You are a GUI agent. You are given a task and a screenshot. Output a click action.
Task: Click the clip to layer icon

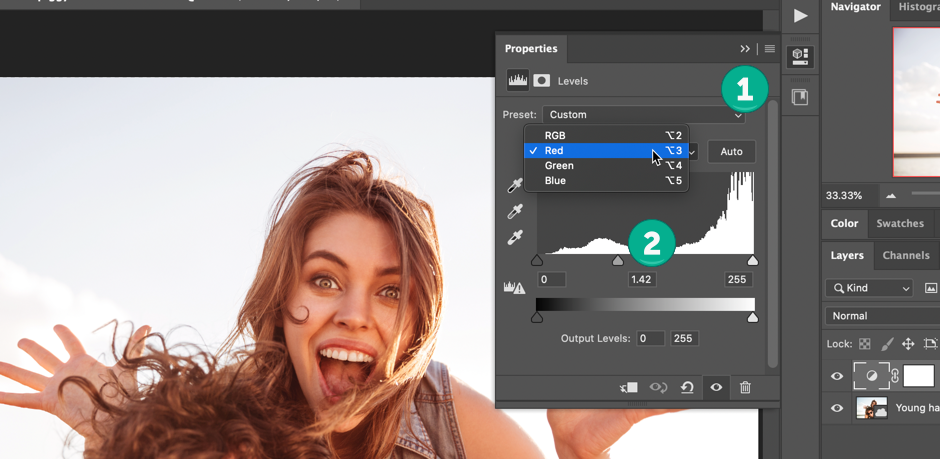pos(628,388)
